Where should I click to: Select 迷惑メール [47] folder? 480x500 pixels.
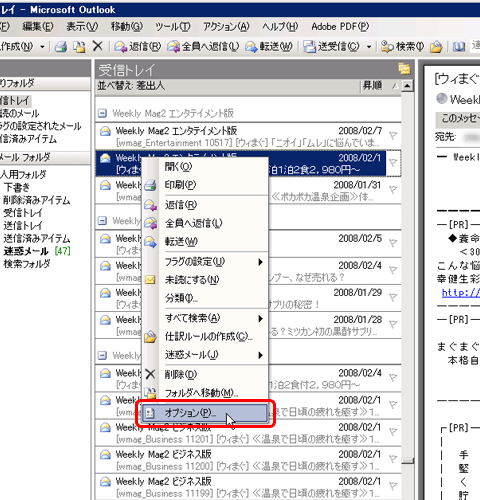(x=37, y=251)
